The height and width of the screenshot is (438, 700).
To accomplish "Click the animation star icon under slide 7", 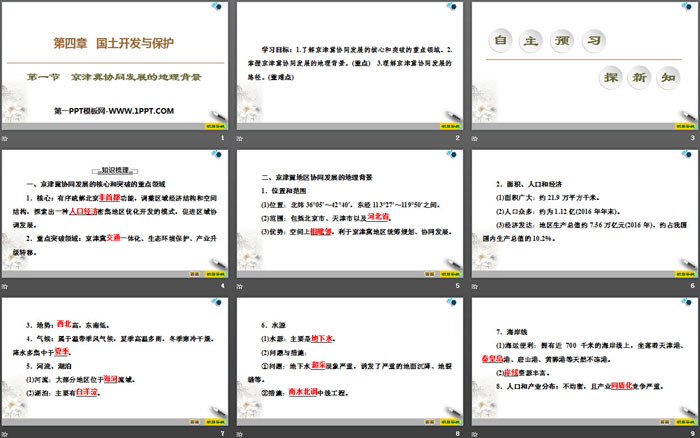I will [5, 434].
